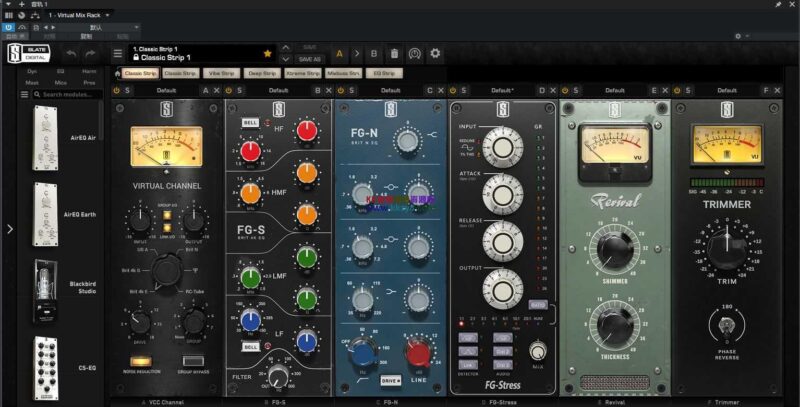Solo the FG-Stress module with S

tap(464, 90)
